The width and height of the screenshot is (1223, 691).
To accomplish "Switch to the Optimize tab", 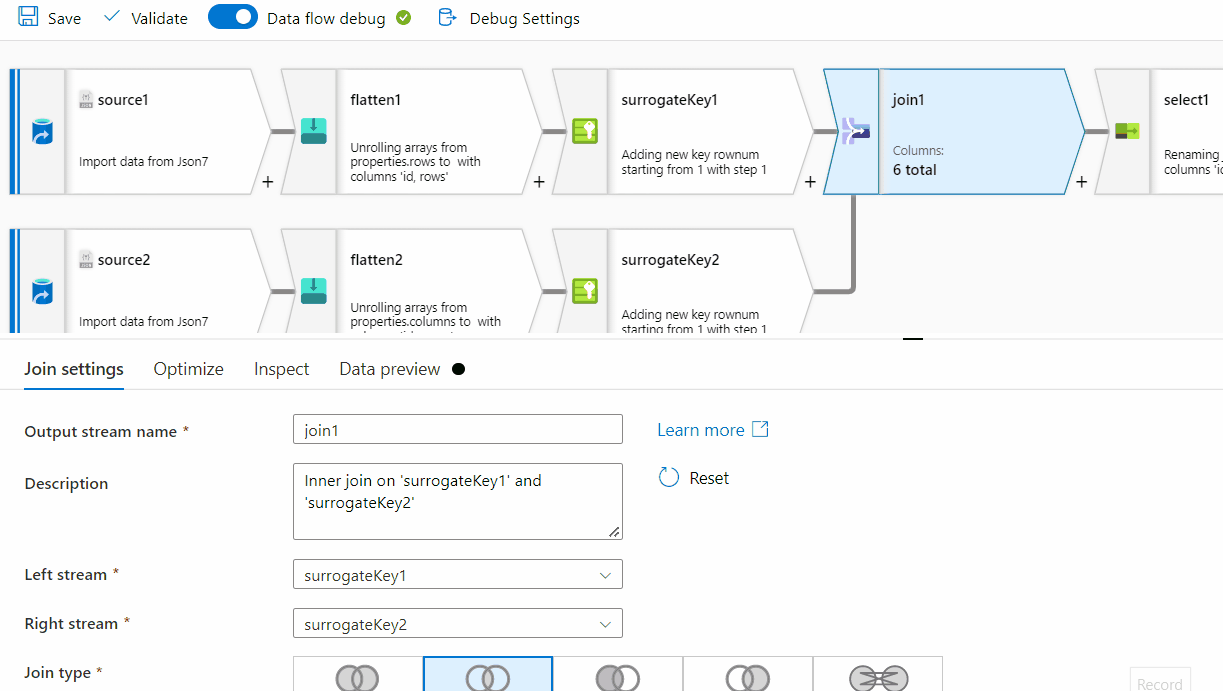I will [189, 369].
